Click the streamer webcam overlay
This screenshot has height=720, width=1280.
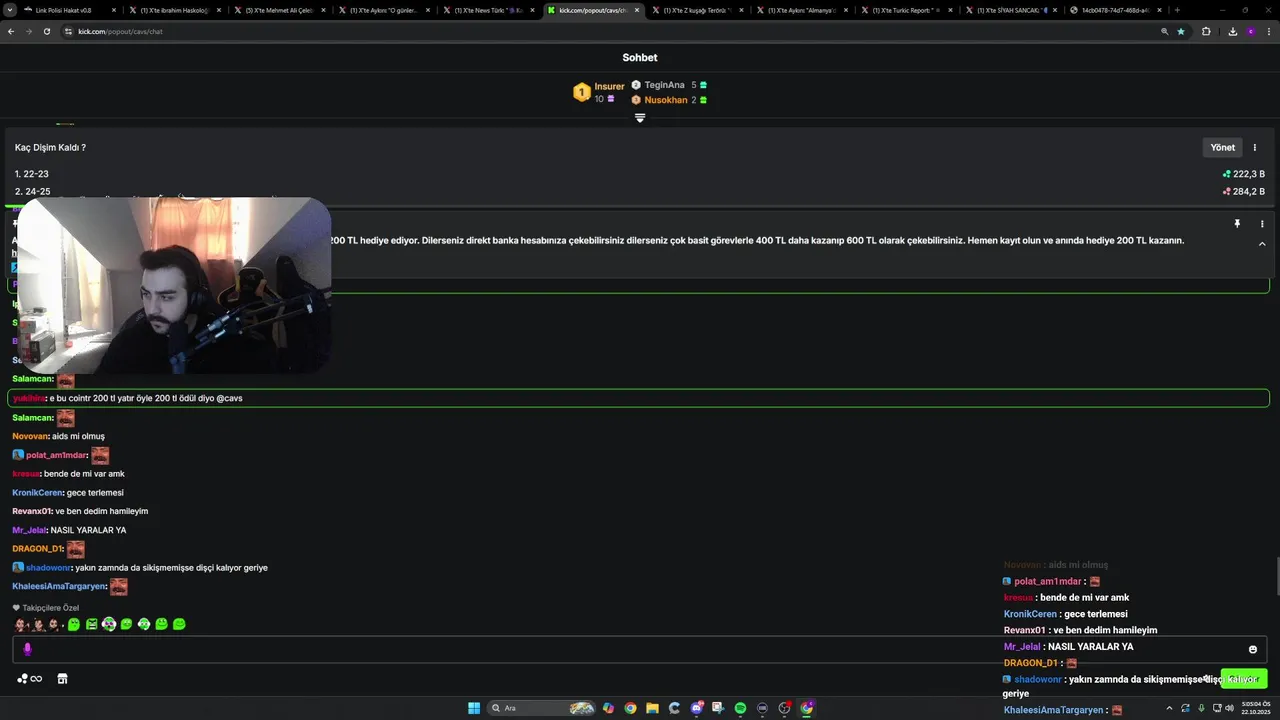click(174, 285)
